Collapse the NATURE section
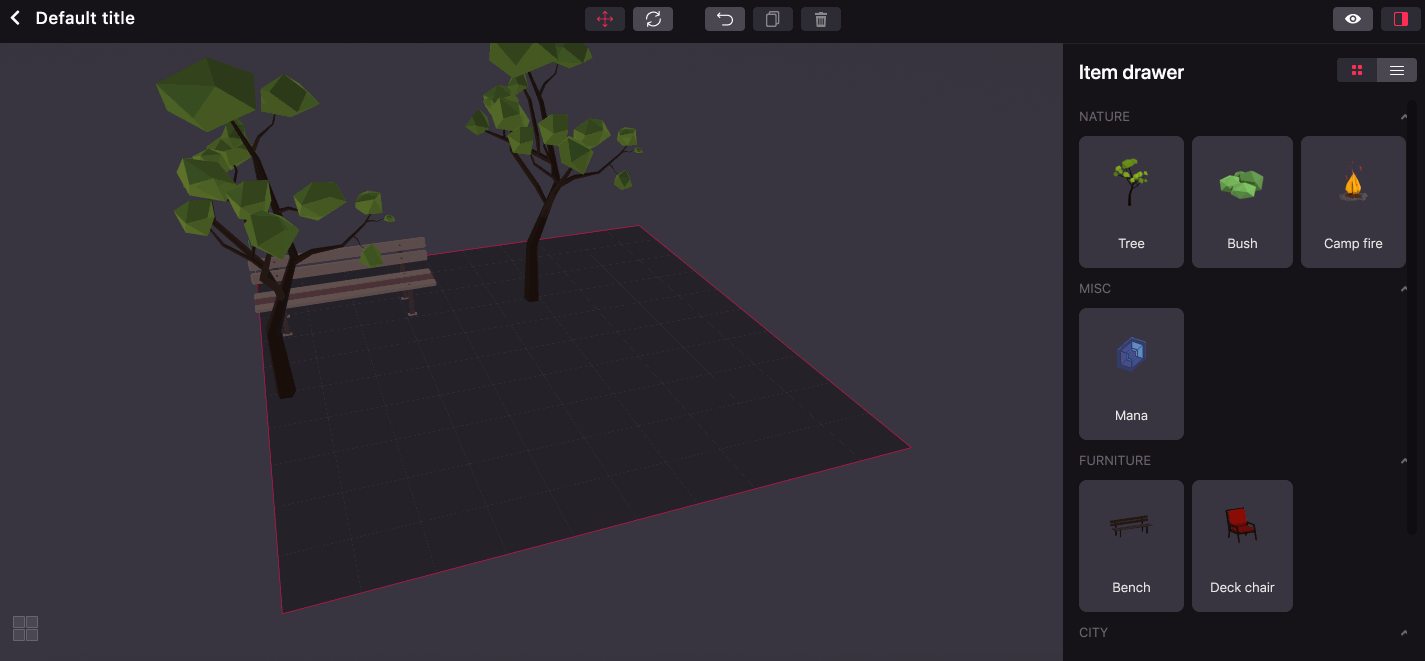1425x661 pixels. [1404, 117]
